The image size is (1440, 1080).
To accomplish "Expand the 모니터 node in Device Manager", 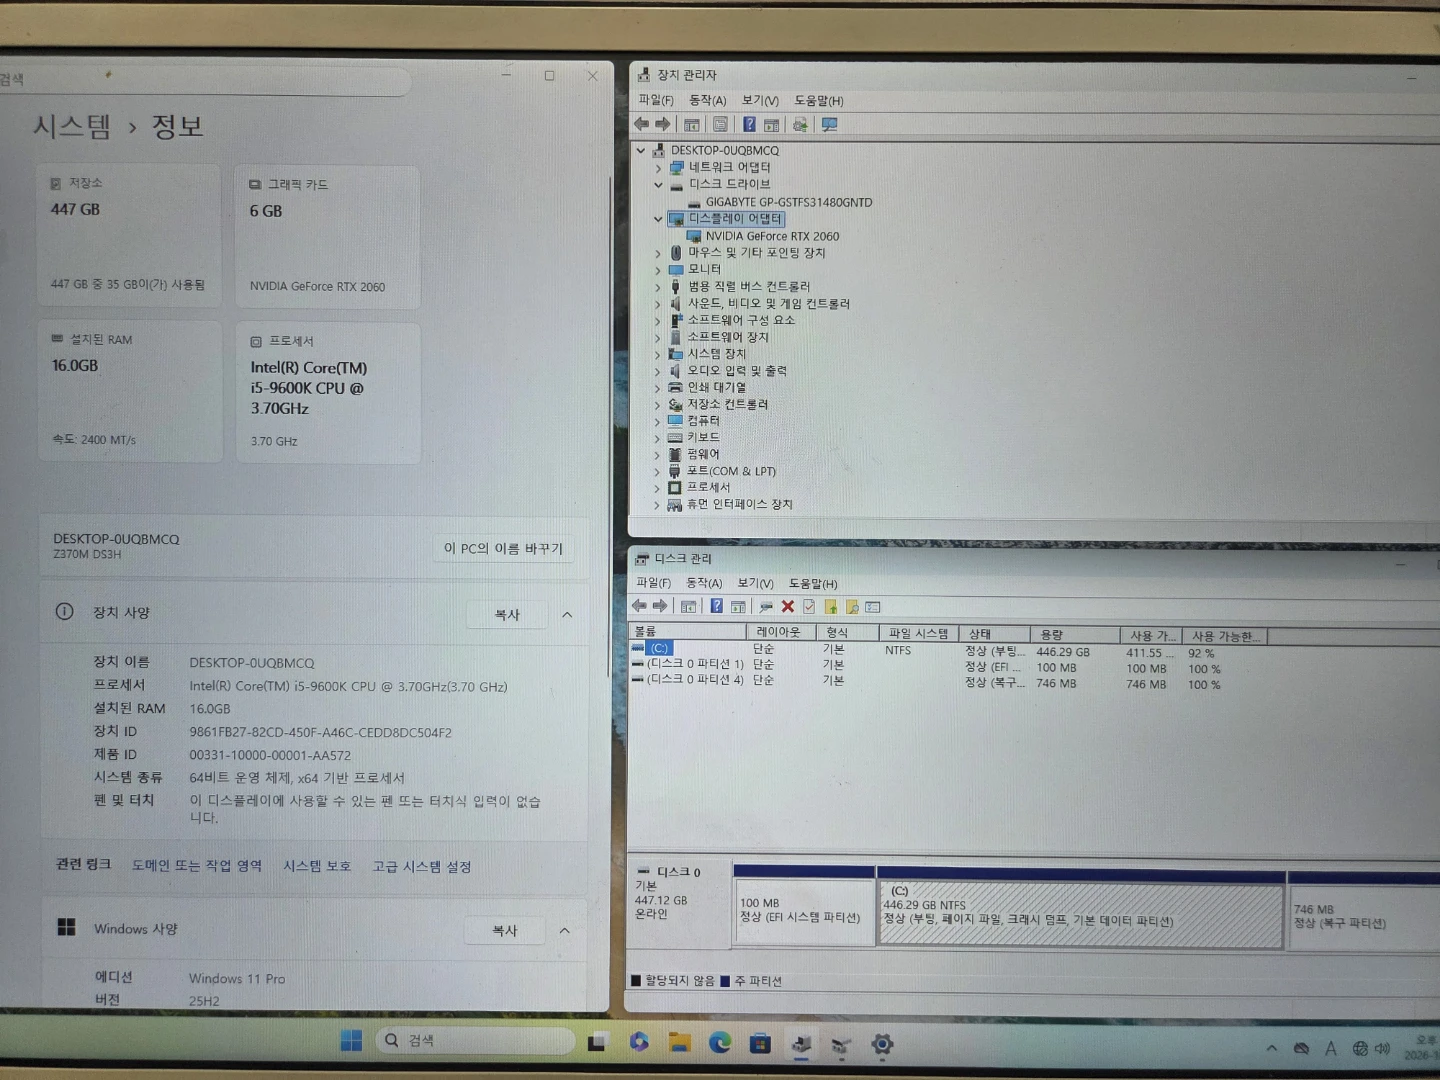I will tap(657, 270).
